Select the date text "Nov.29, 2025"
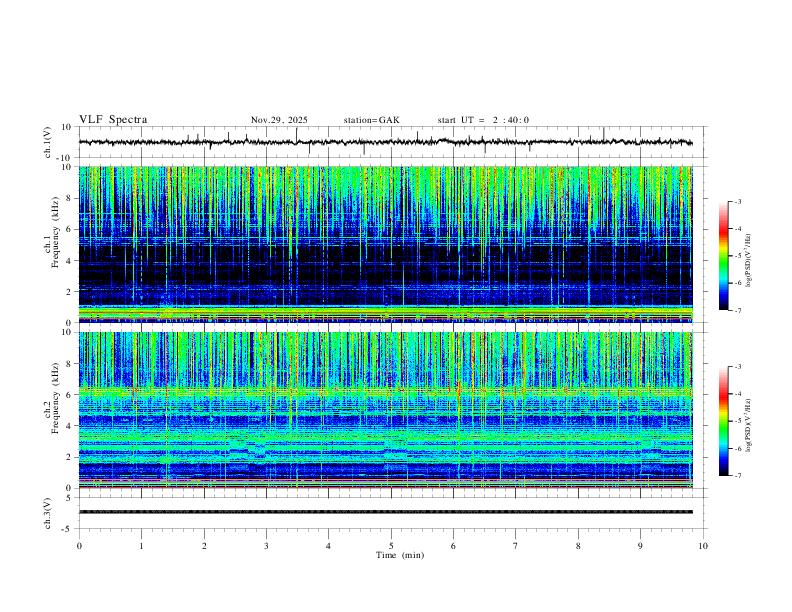Viewport: 792px width, 612px height. pos(279,120)
